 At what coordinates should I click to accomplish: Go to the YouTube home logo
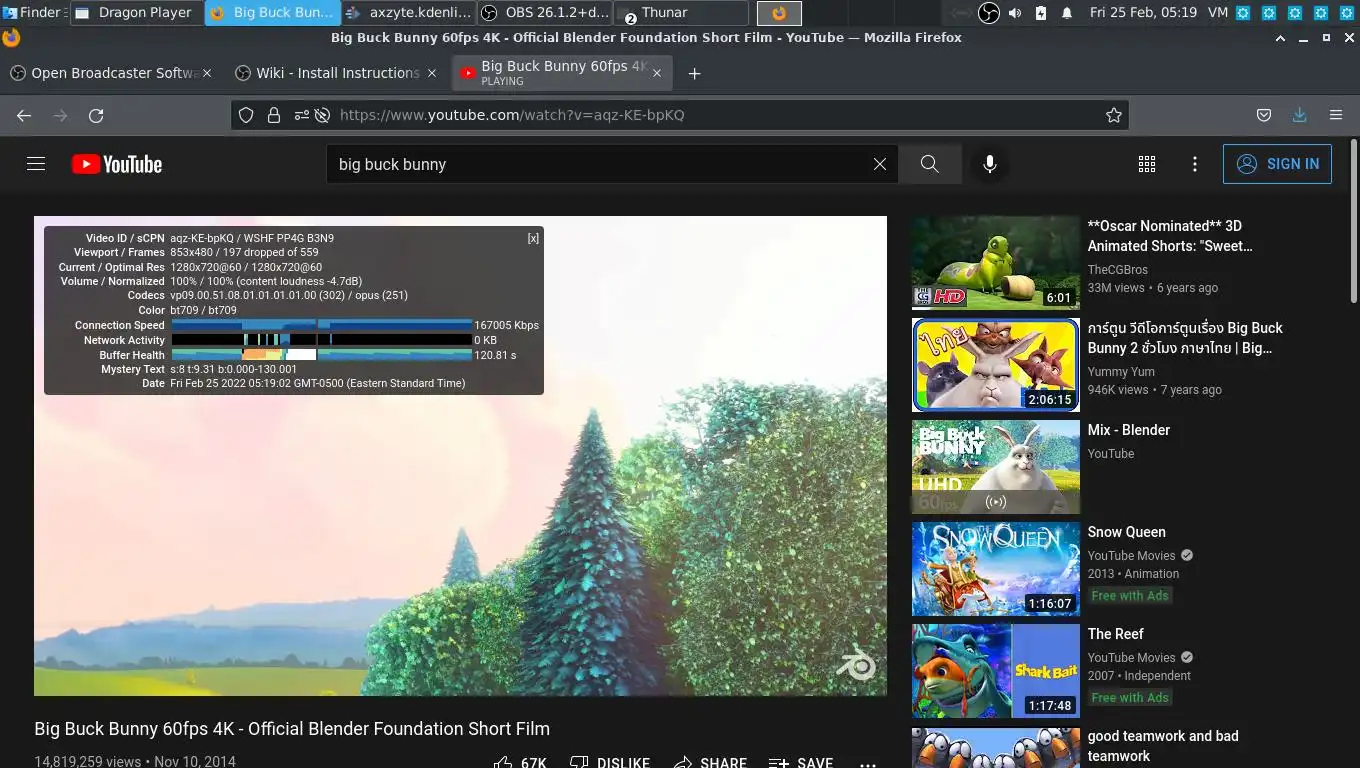pos(117,164)
